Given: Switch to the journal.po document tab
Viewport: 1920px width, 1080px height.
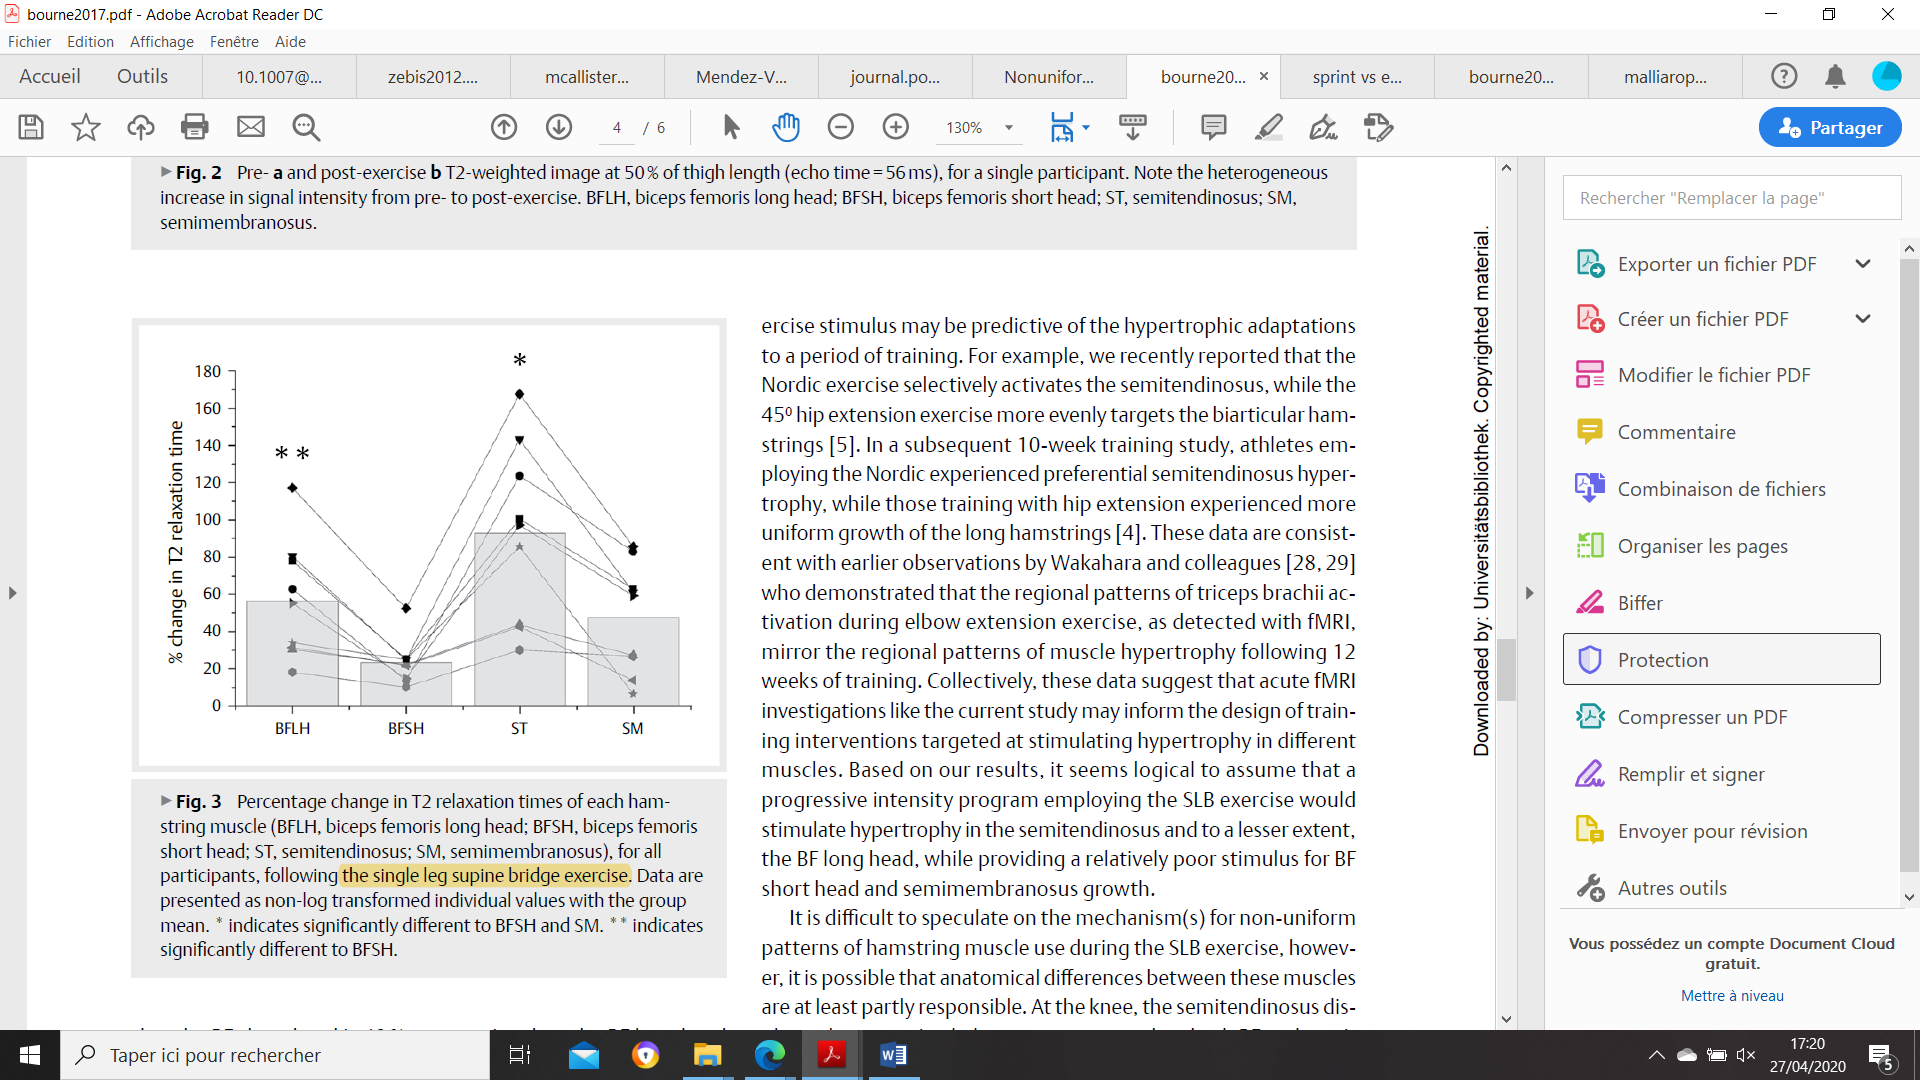Looking at the screenshot, I should pos(895,77).
